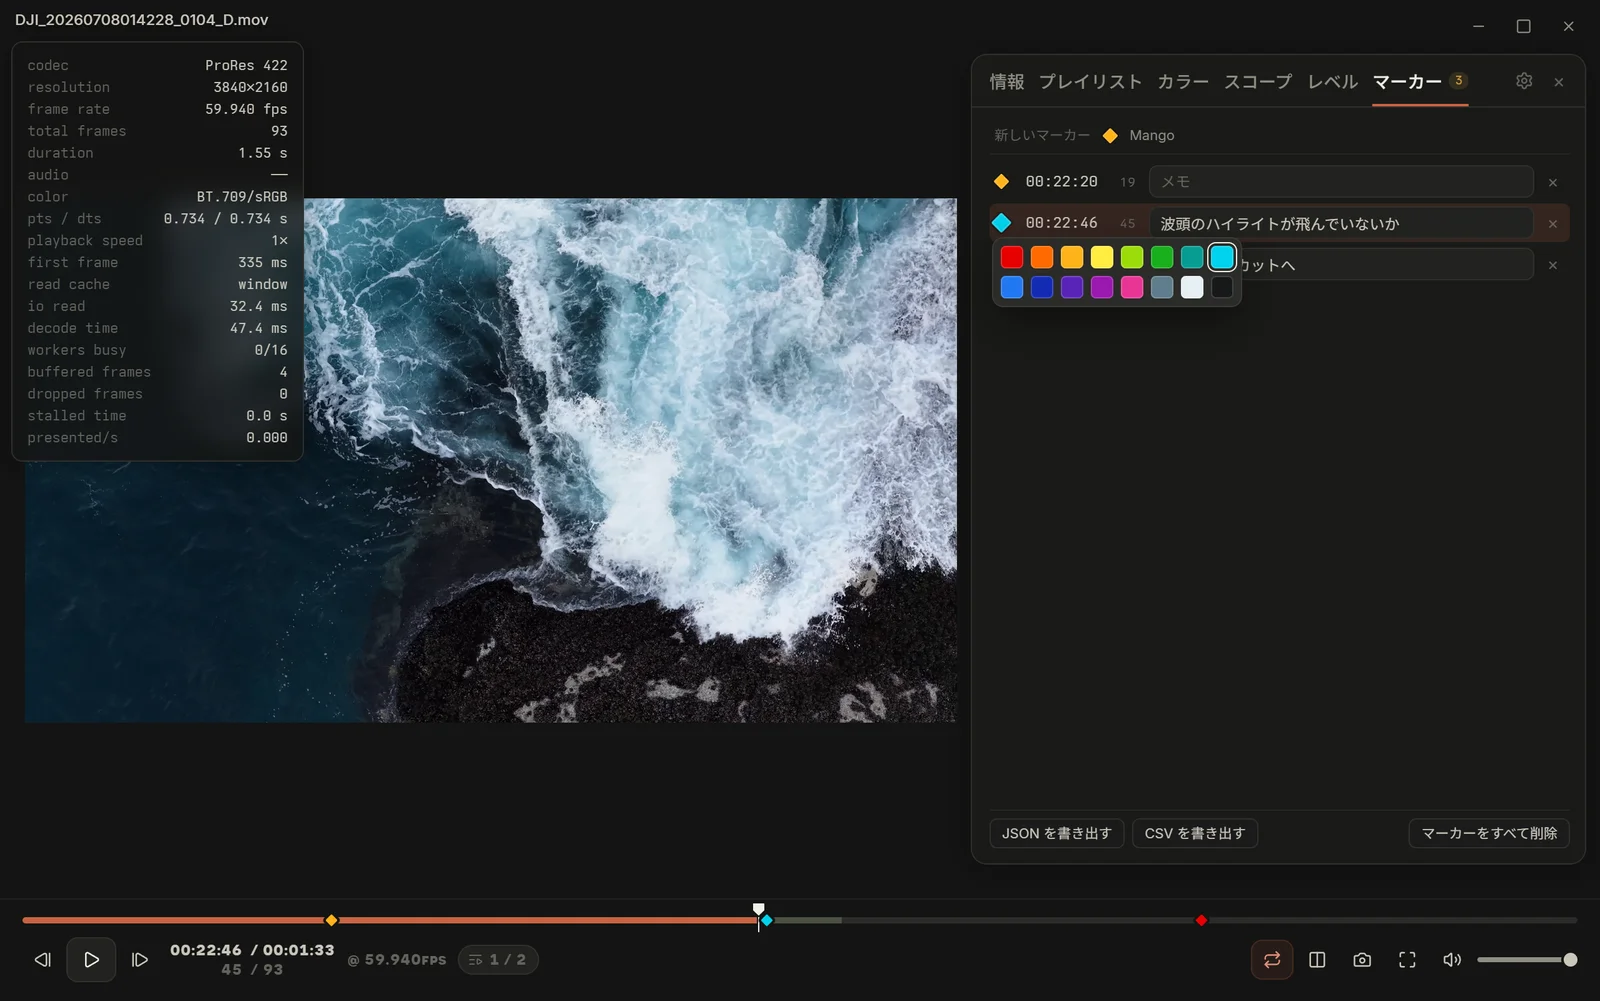Enter fullscreen mode

tap(1407, 960)
